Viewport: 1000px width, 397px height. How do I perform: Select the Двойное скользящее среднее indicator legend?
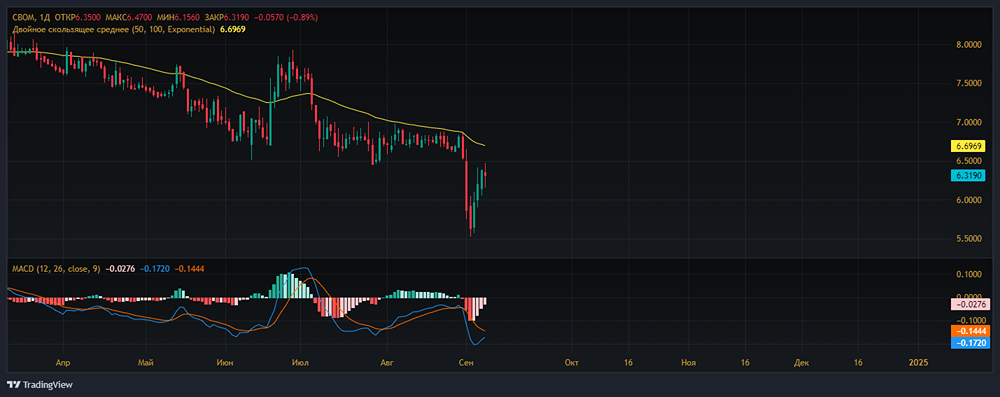114,29
